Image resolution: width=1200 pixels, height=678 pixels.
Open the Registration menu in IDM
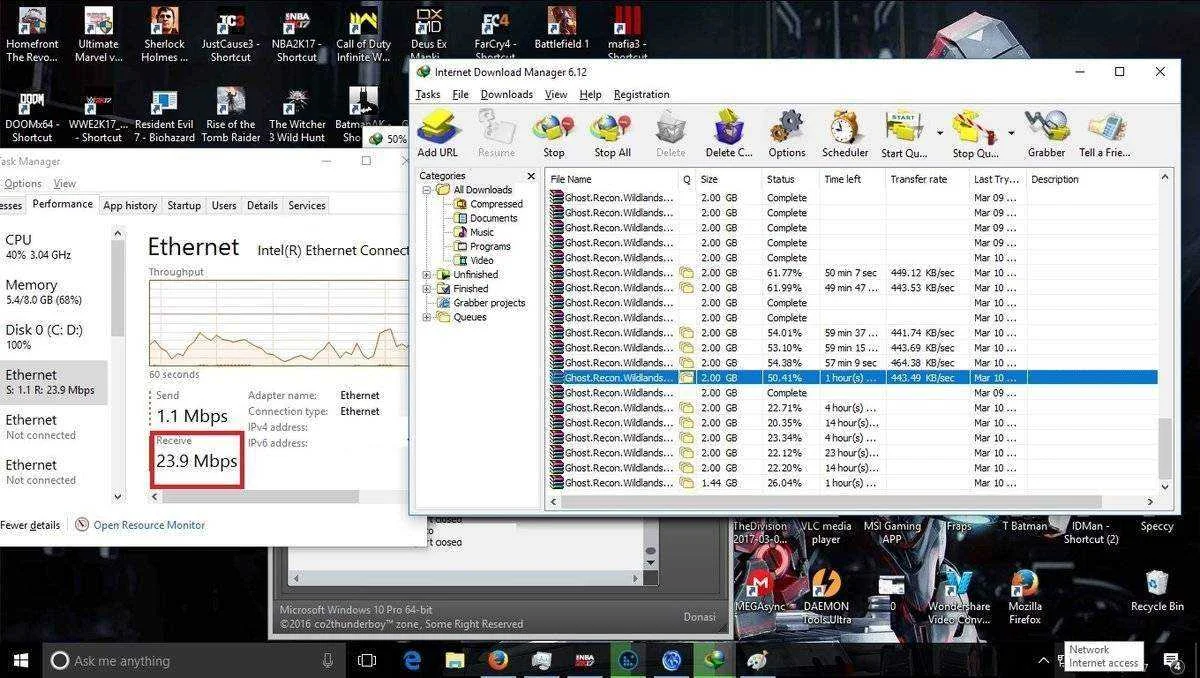tap(642, 94)
